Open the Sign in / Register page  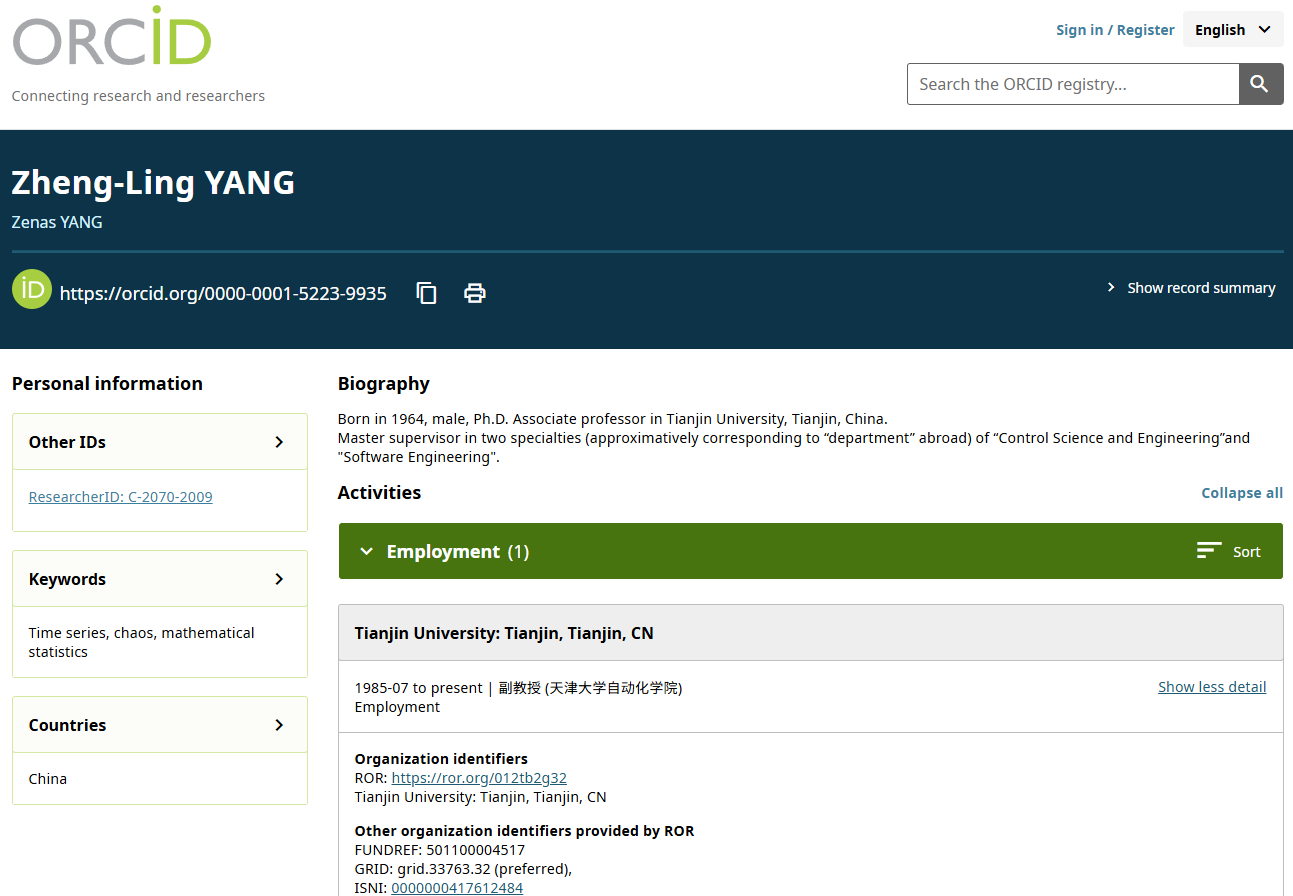[x=1114, y=29]
